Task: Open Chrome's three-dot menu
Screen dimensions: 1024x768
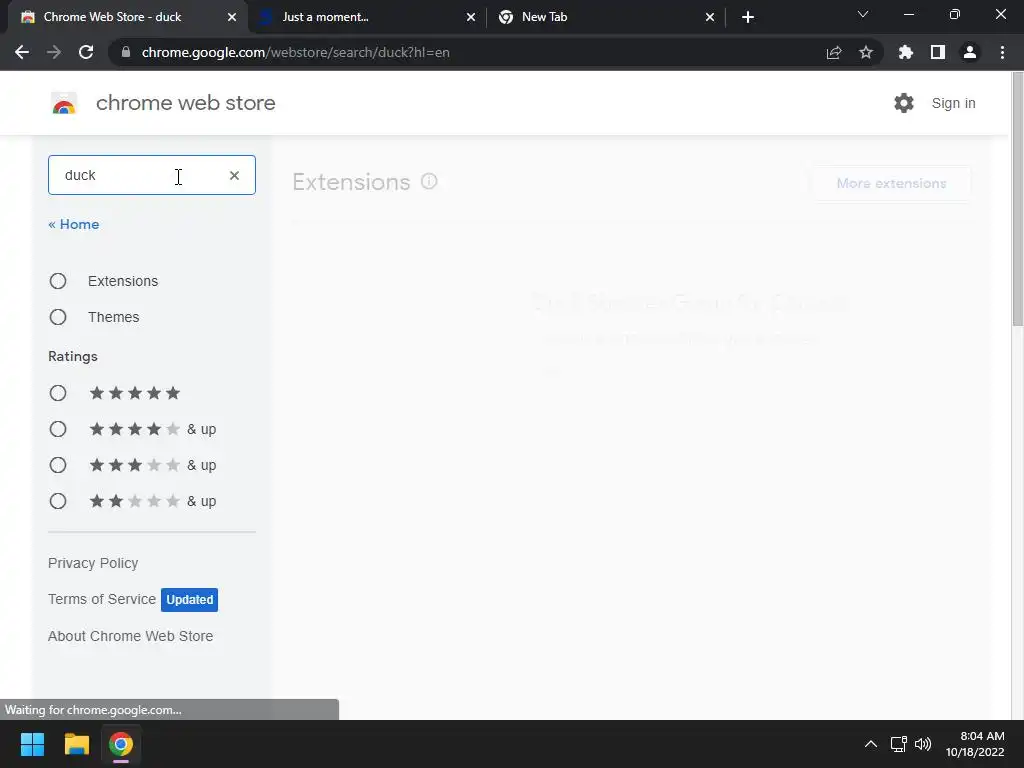Action: pyautogui.click(x=1002, y=52)
